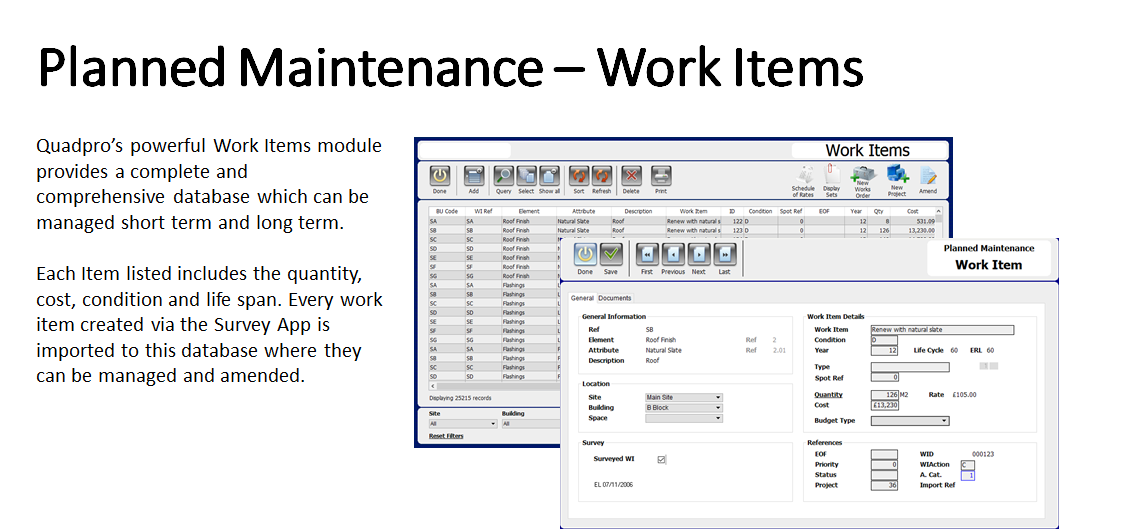Click the Refresh icon
1130x529 pixels.
pos(602,177)
